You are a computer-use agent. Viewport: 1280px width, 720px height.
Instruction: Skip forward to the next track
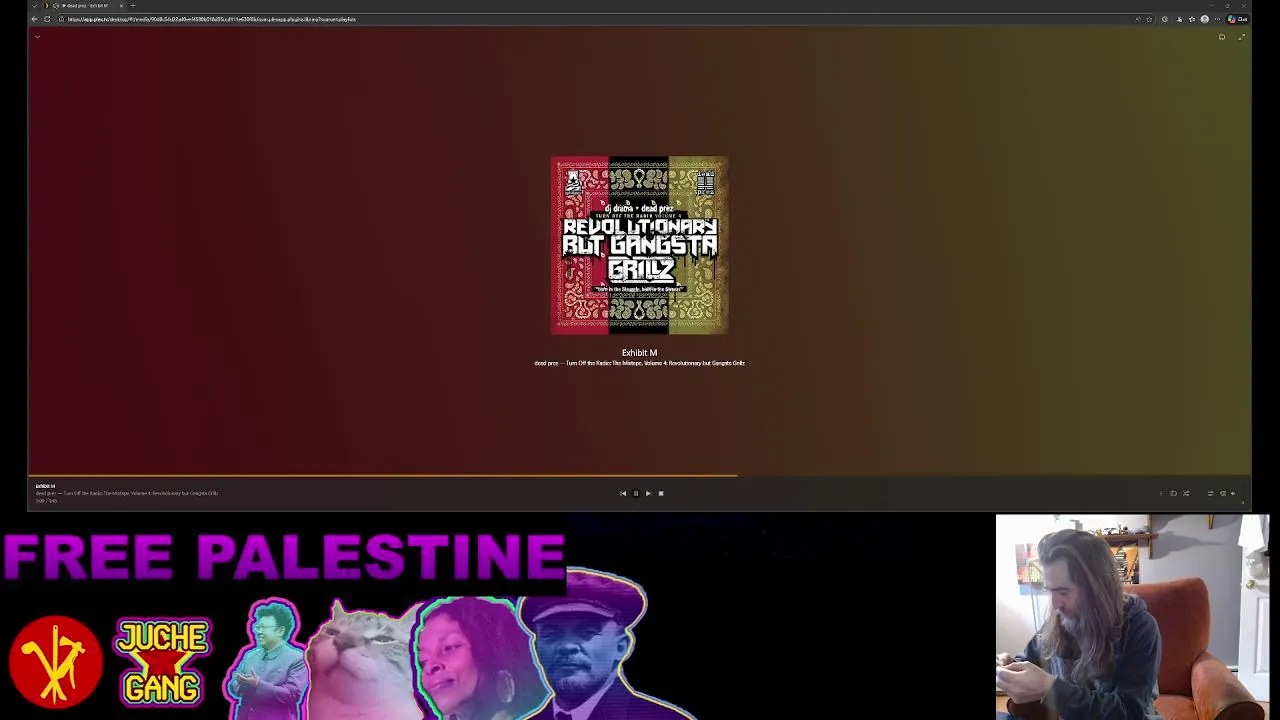(648, 493)
